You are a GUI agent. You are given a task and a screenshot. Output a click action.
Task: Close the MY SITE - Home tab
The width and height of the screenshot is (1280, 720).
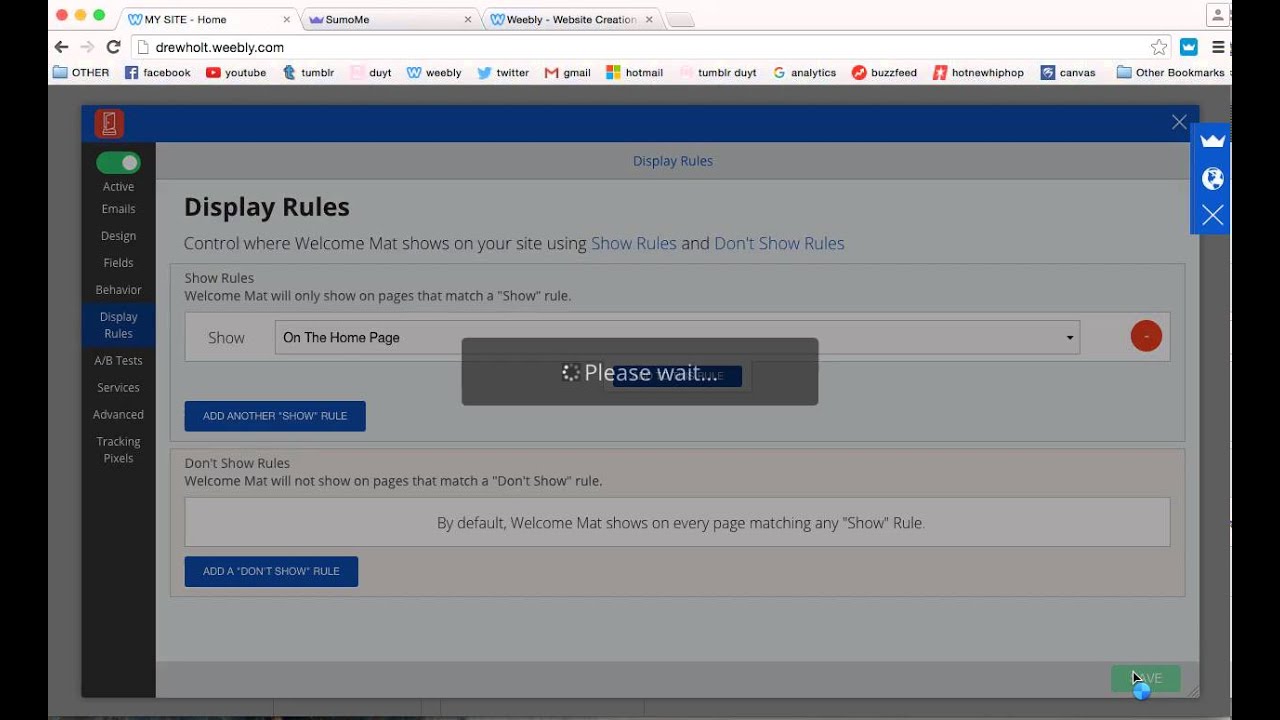click(287, 19)
